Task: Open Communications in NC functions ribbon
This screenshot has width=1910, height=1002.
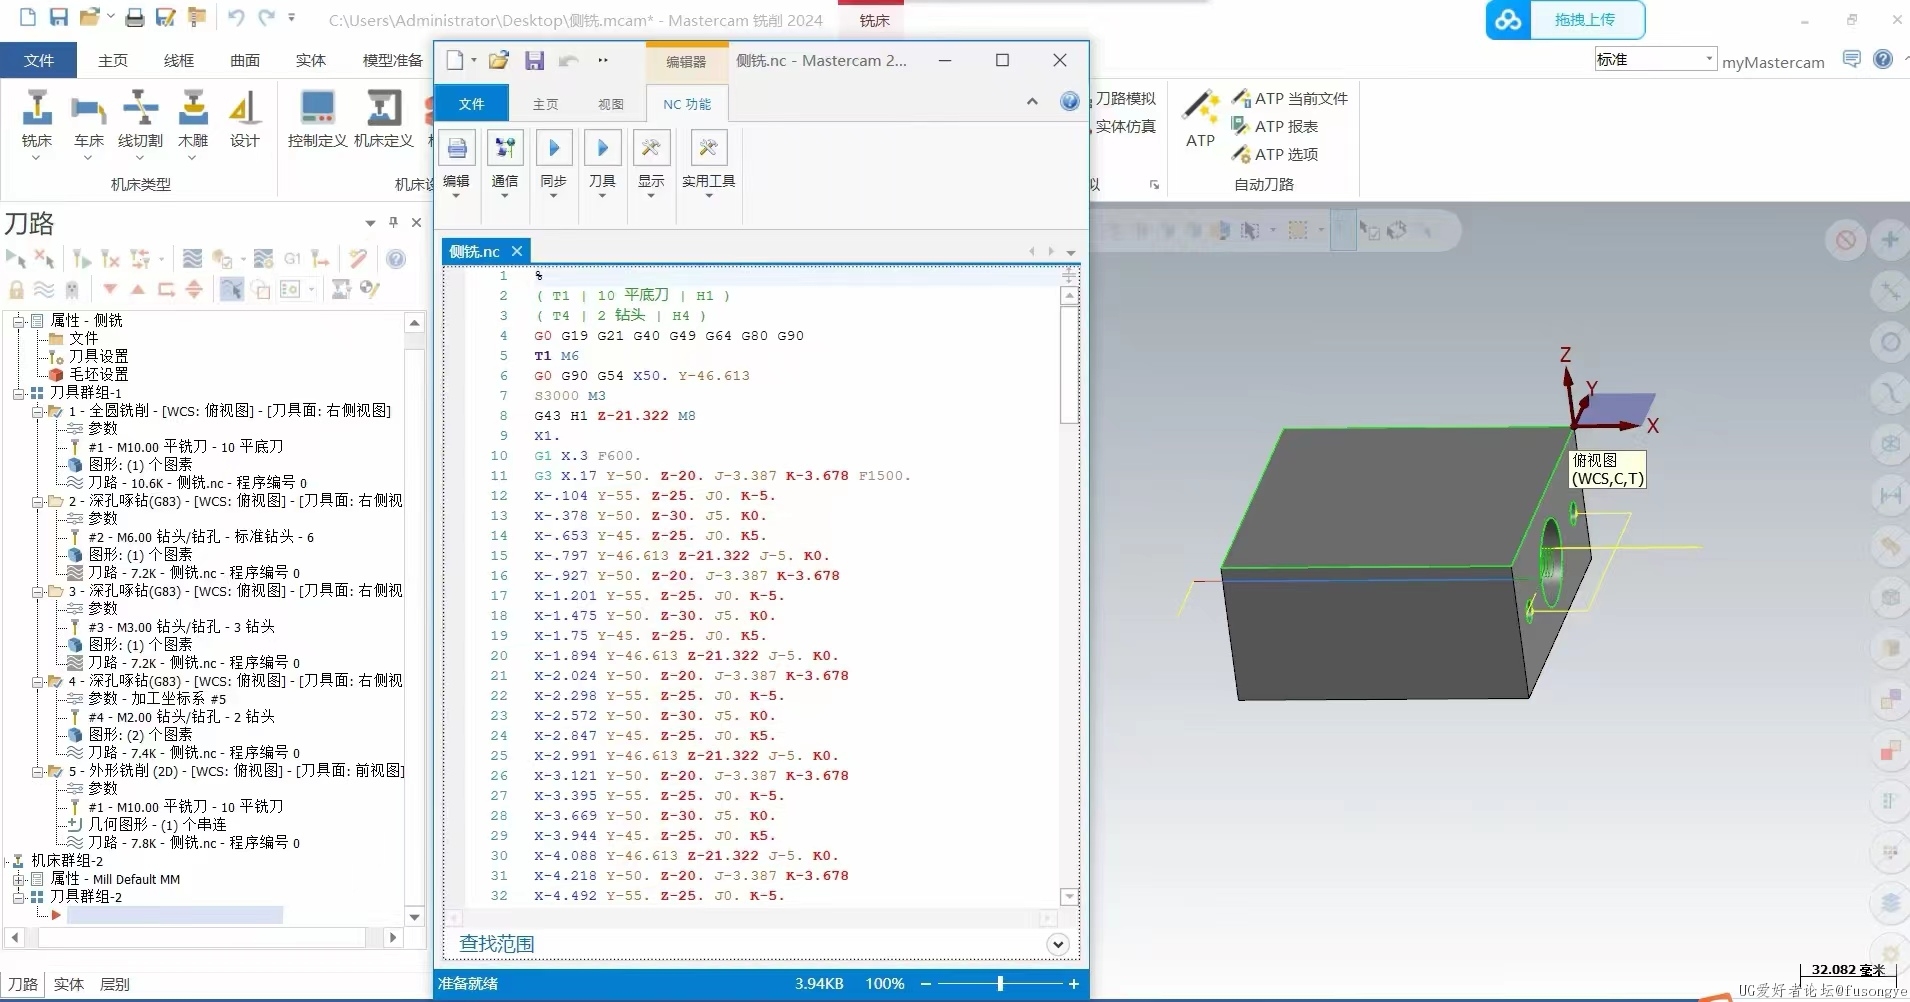Action: pos(505,164)
